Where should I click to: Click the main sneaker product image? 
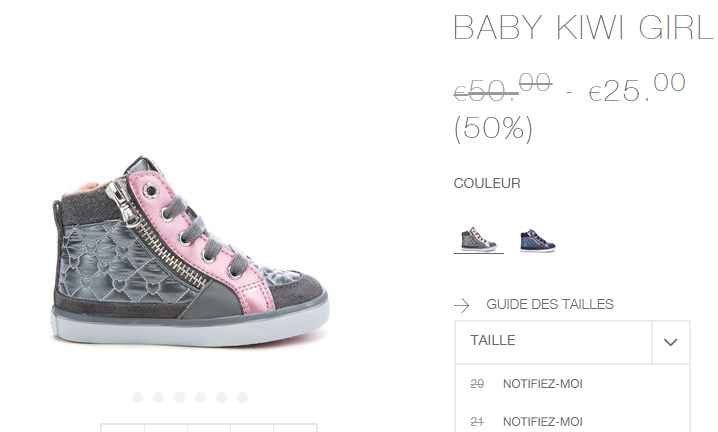tap(189, 252)
